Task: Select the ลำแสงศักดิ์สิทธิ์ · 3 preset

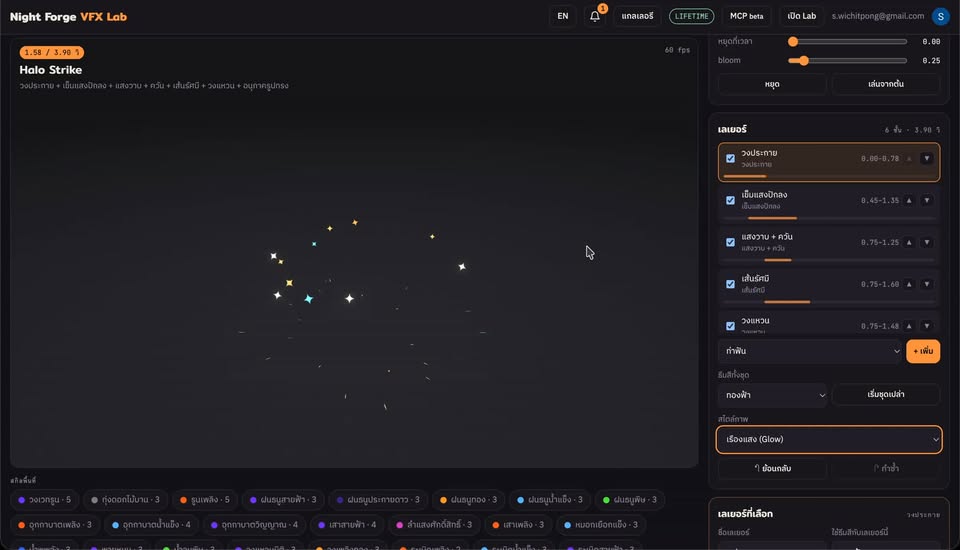Action: click(434, 525)
